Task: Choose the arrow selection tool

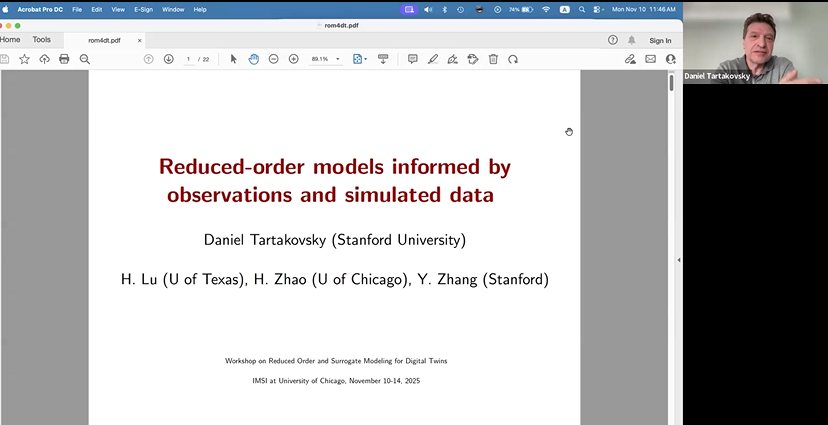Action: click(x=234, y=59)
